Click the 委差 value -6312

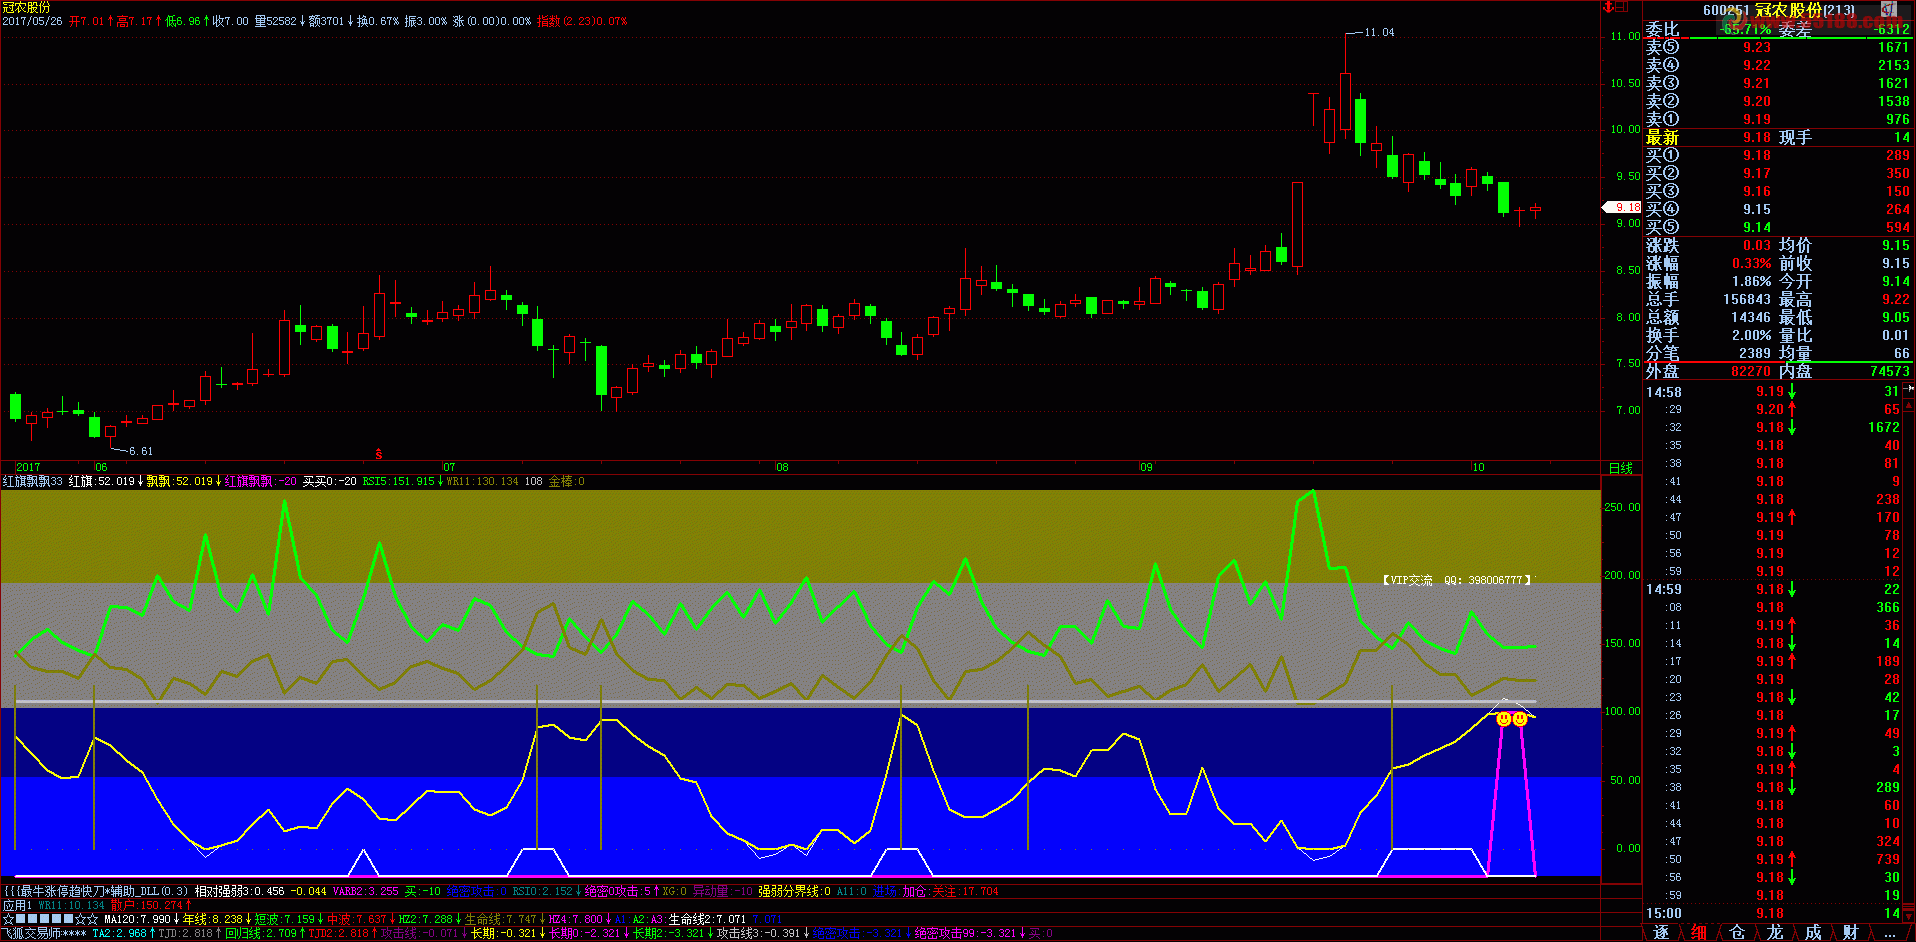[x=1892, y=29]
